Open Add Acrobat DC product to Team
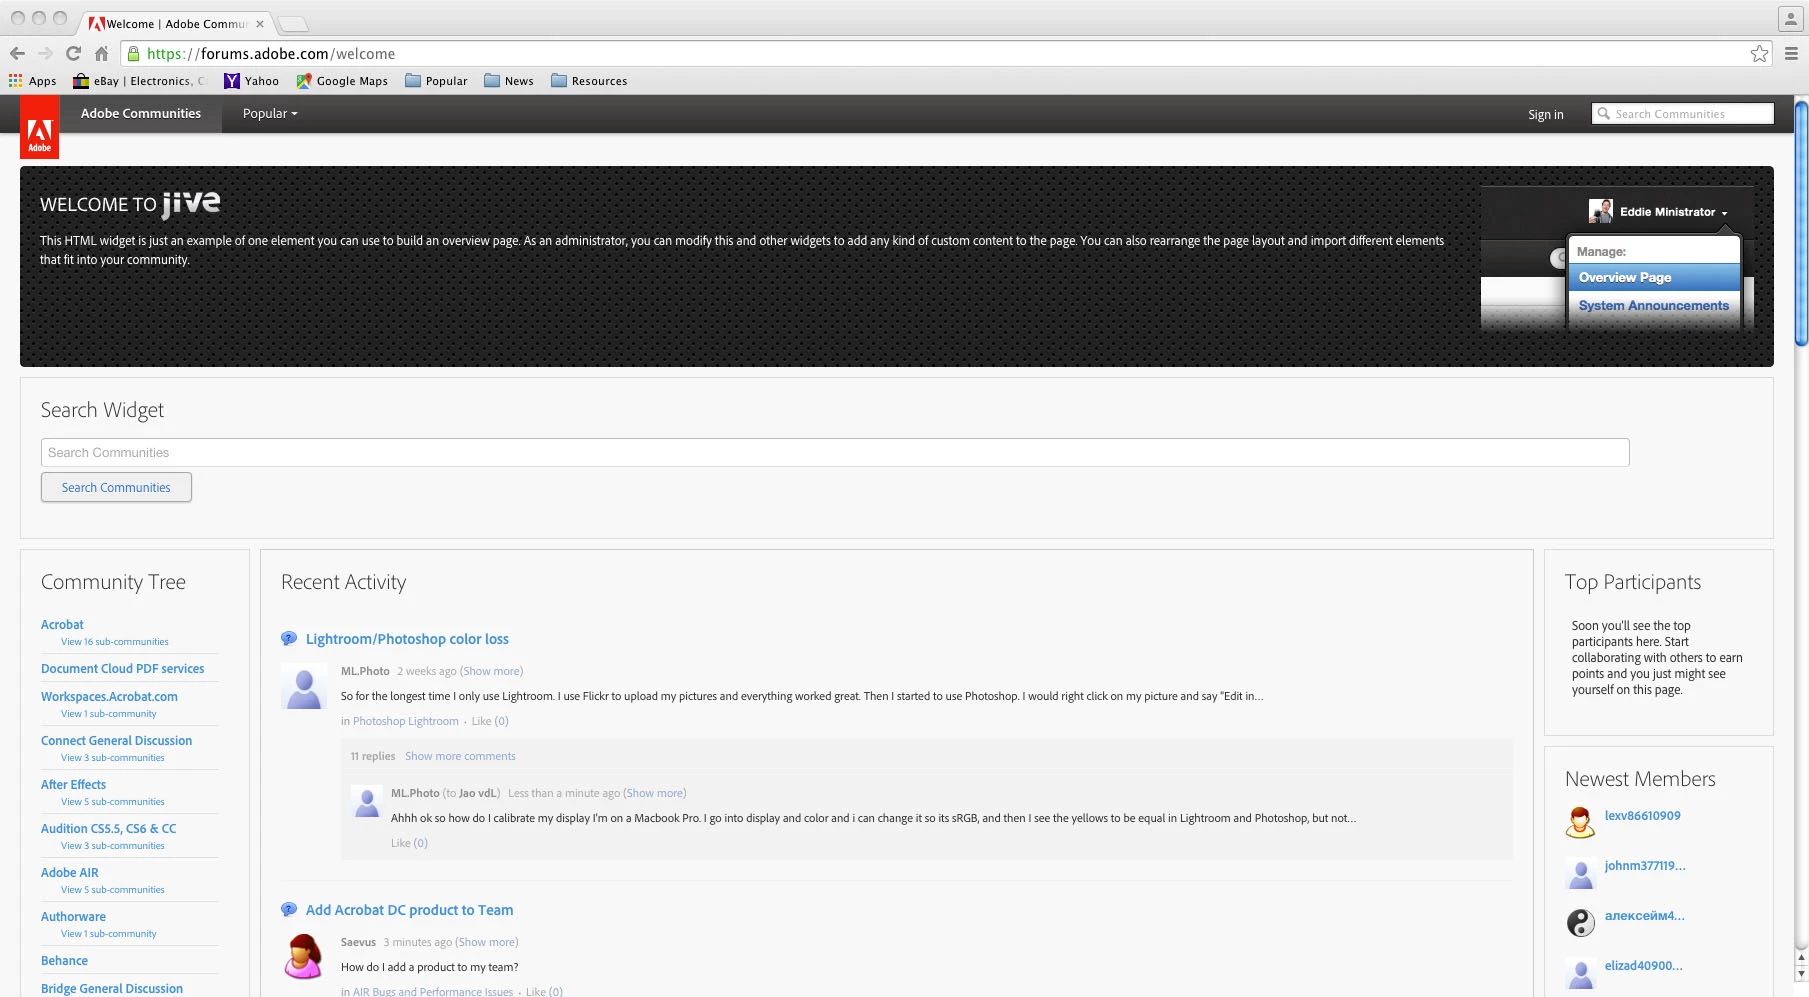The width and height of the screenshot is (1809, 997). click(x=409, y=910)
